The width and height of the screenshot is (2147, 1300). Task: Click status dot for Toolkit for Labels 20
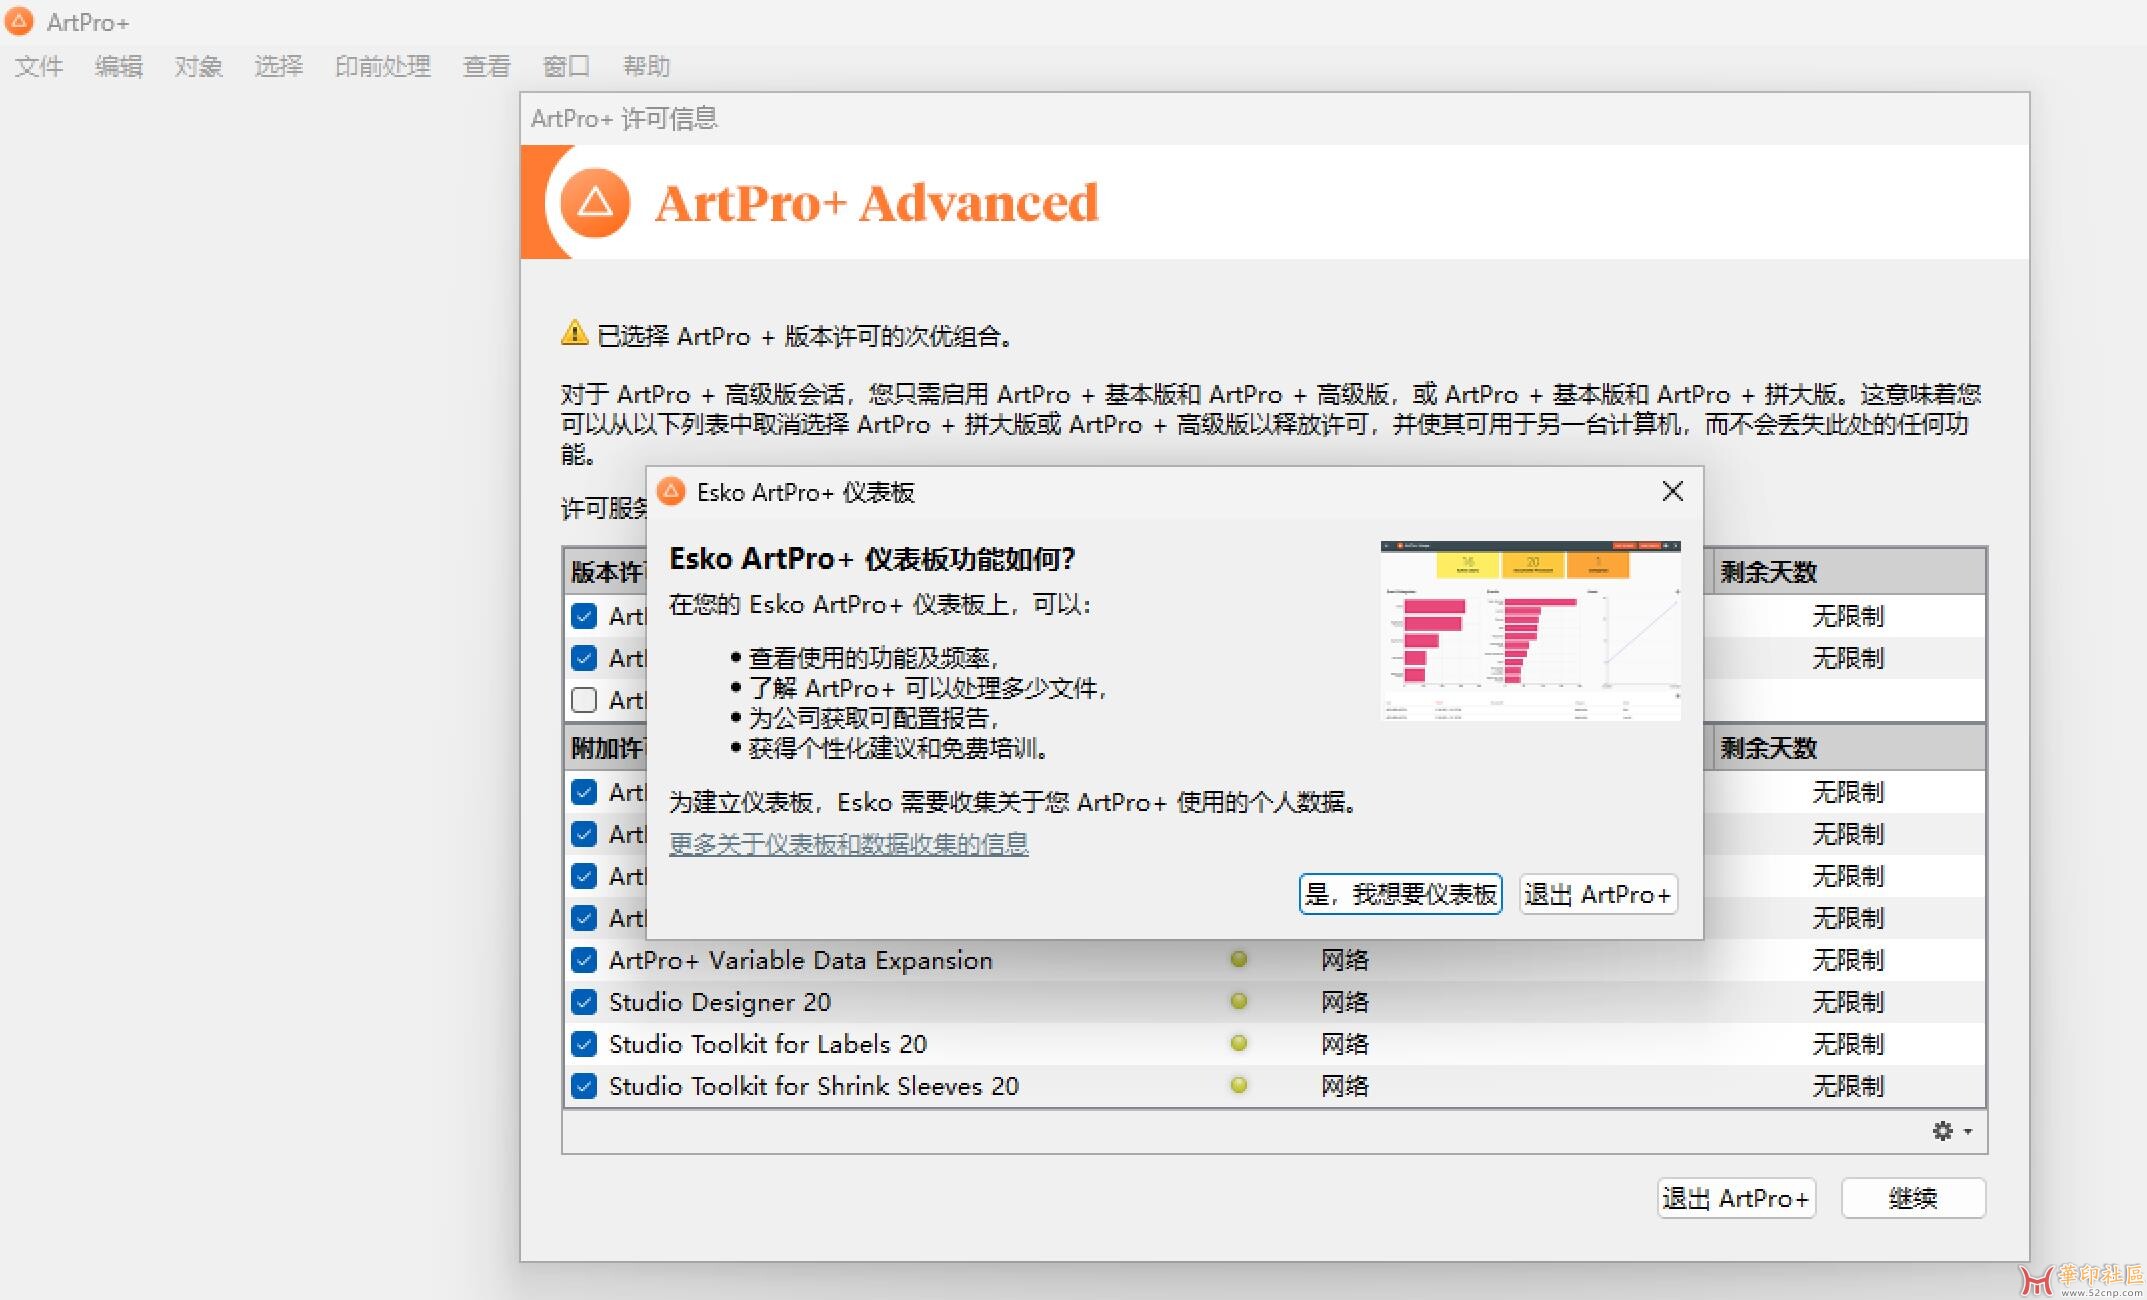tap(1238, 1043)
